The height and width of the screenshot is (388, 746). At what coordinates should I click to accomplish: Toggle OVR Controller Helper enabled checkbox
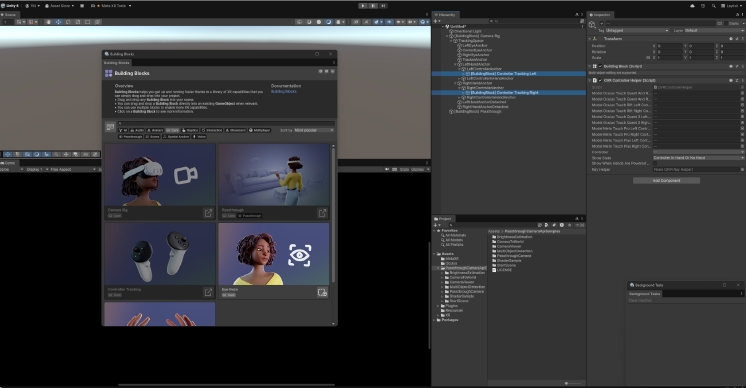click(600, 80)
